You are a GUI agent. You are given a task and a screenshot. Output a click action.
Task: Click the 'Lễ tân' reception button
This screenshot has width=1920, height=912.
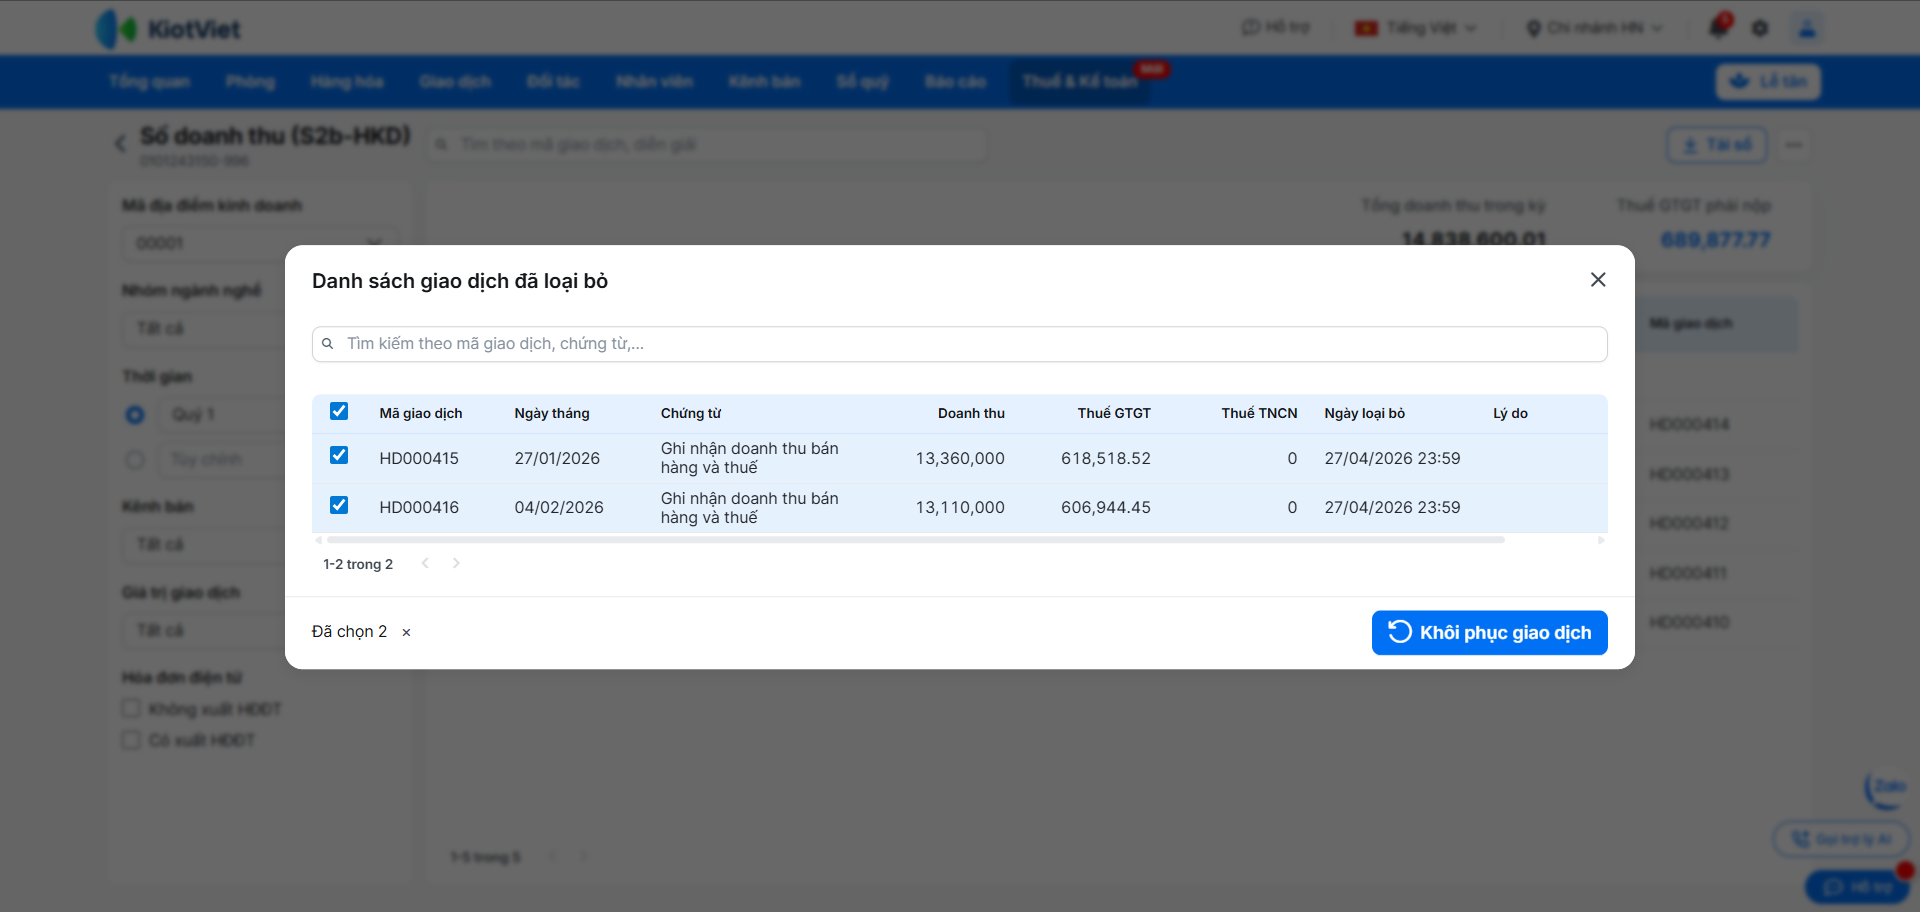[x=1768, y=81]
